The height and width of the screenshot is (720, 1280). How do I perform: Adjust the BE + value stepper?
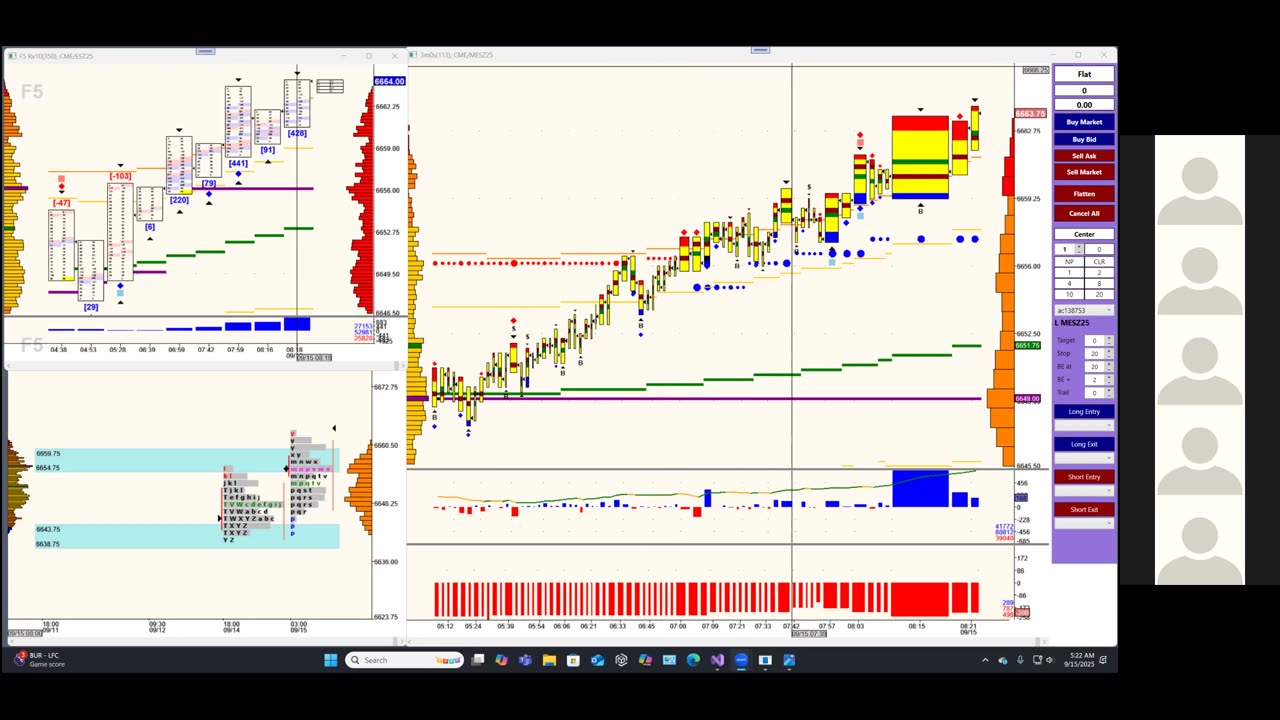pos(1109,379)
